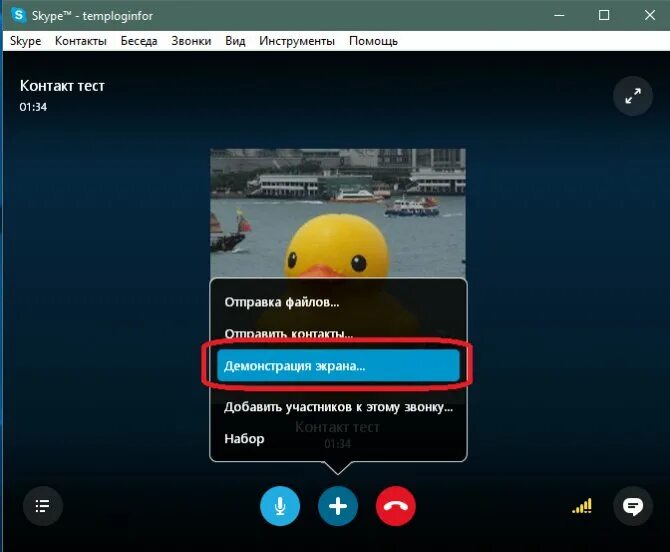Select Добавить участников к этому звонку...
The image size is (670, 552).
pos(338,407)
